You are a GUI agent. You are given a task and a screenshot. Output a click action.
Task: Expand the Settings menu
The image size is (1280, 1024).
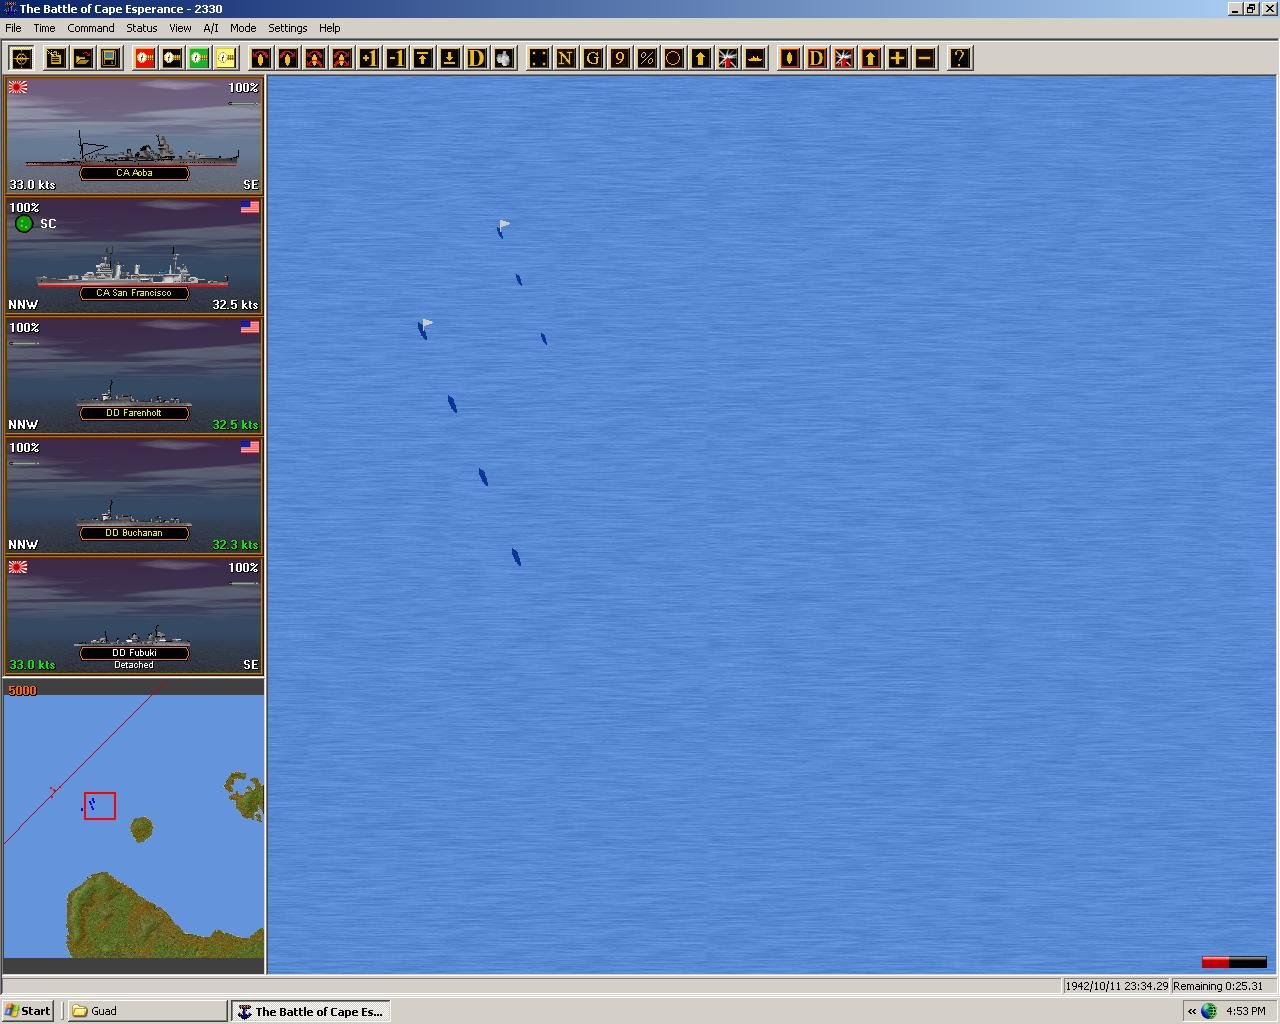coord(287,28)
